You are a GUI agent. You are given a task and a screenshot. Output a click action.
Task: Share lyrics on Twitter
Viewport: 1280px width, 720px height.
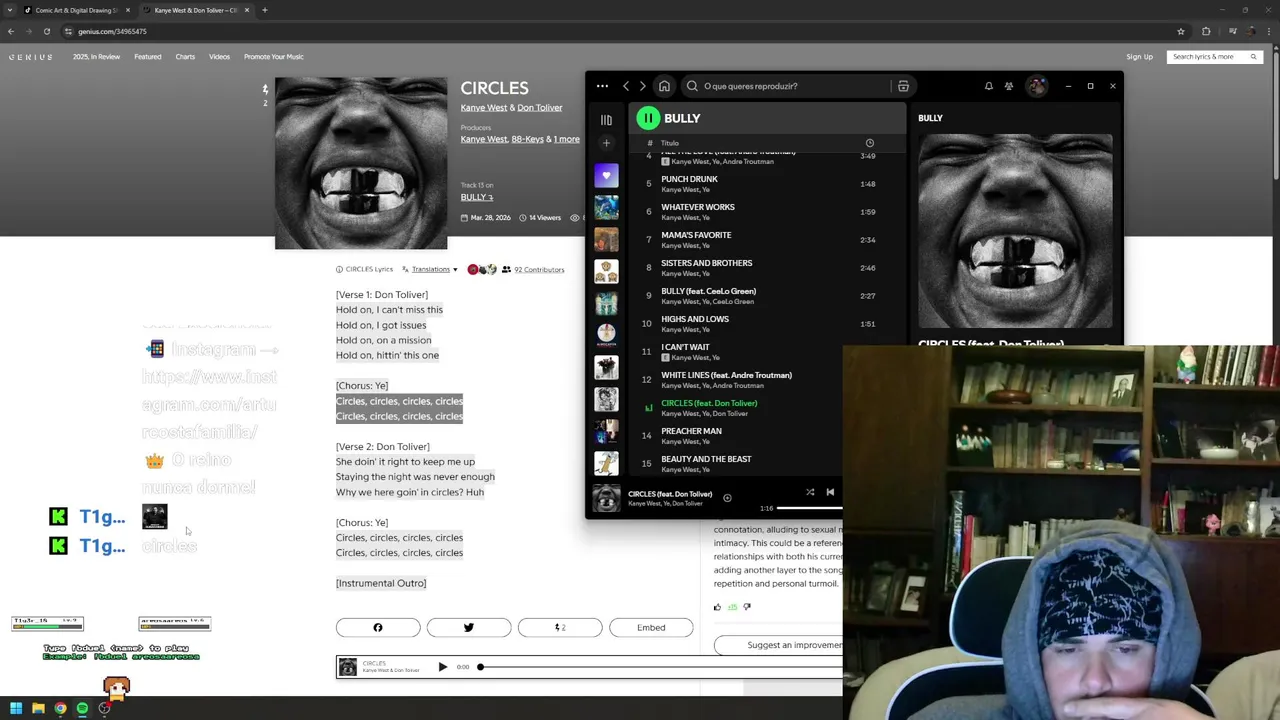(469, 627)
